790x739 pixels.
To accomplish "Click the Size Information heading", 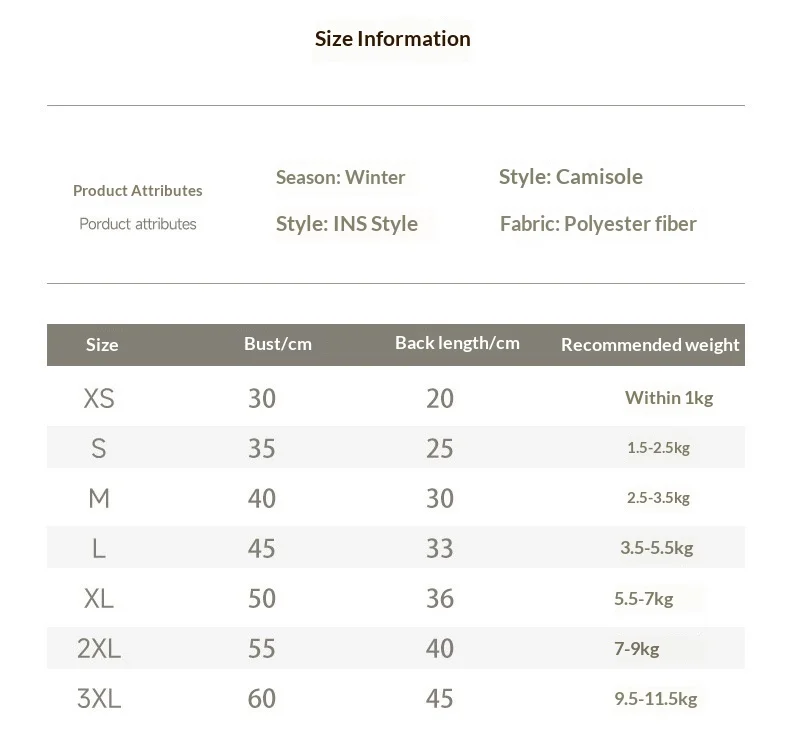I will (392, 39).
